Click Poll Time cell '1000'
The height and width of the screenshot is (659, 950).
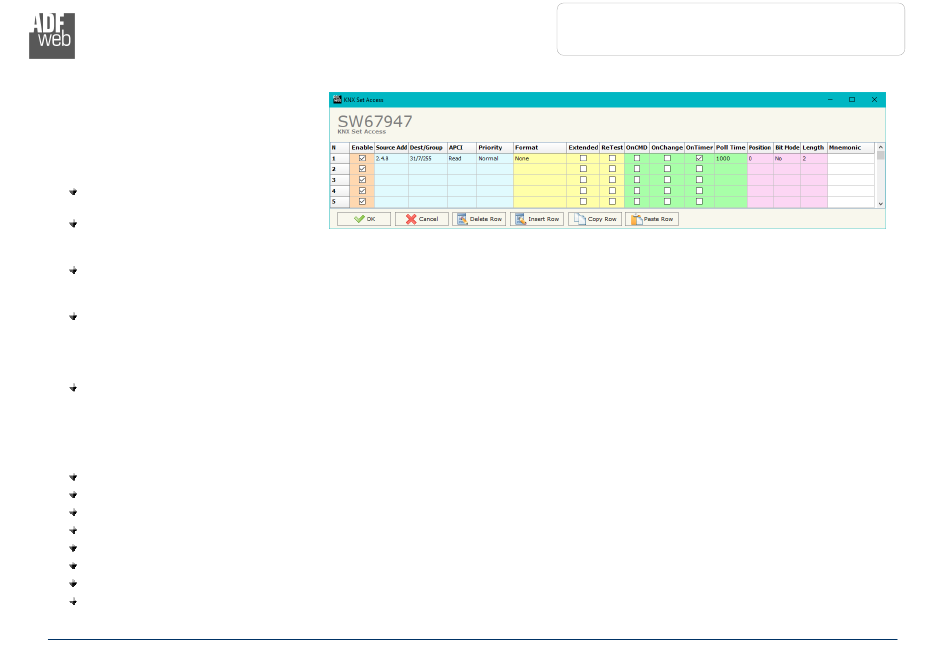[x=731, y=158]
